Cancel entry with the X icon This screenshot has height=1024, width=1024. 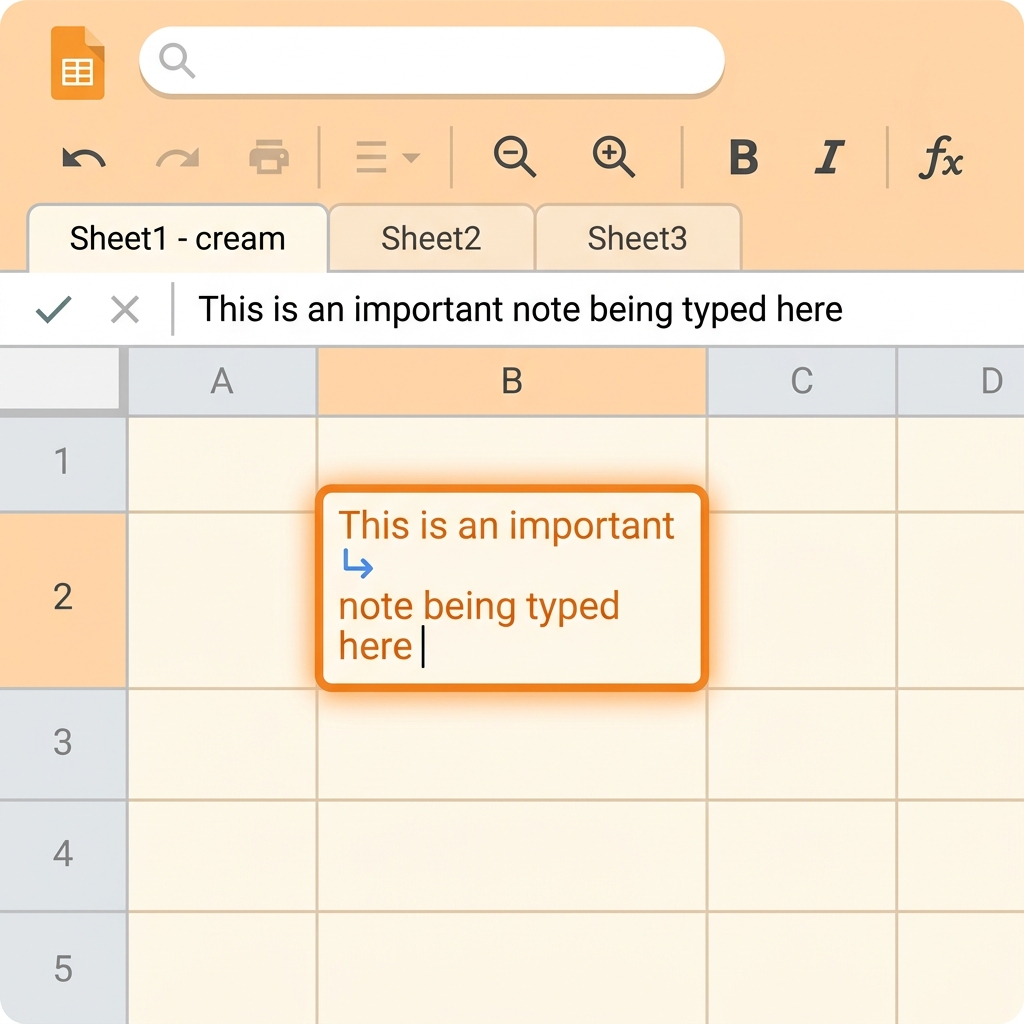(x=125, y=309)
